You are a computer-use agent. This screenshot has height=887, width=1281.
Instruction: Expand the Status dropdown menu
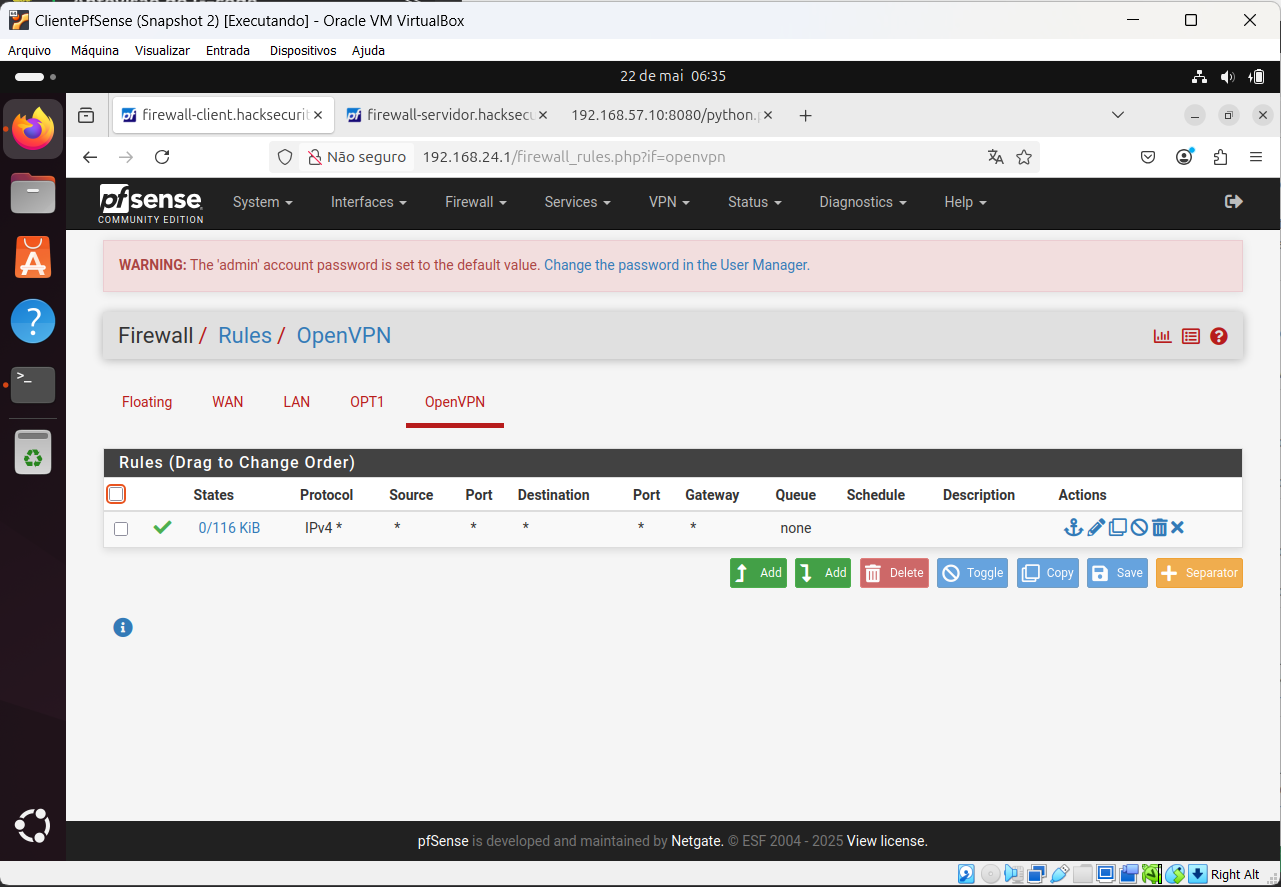pos(754,202)
